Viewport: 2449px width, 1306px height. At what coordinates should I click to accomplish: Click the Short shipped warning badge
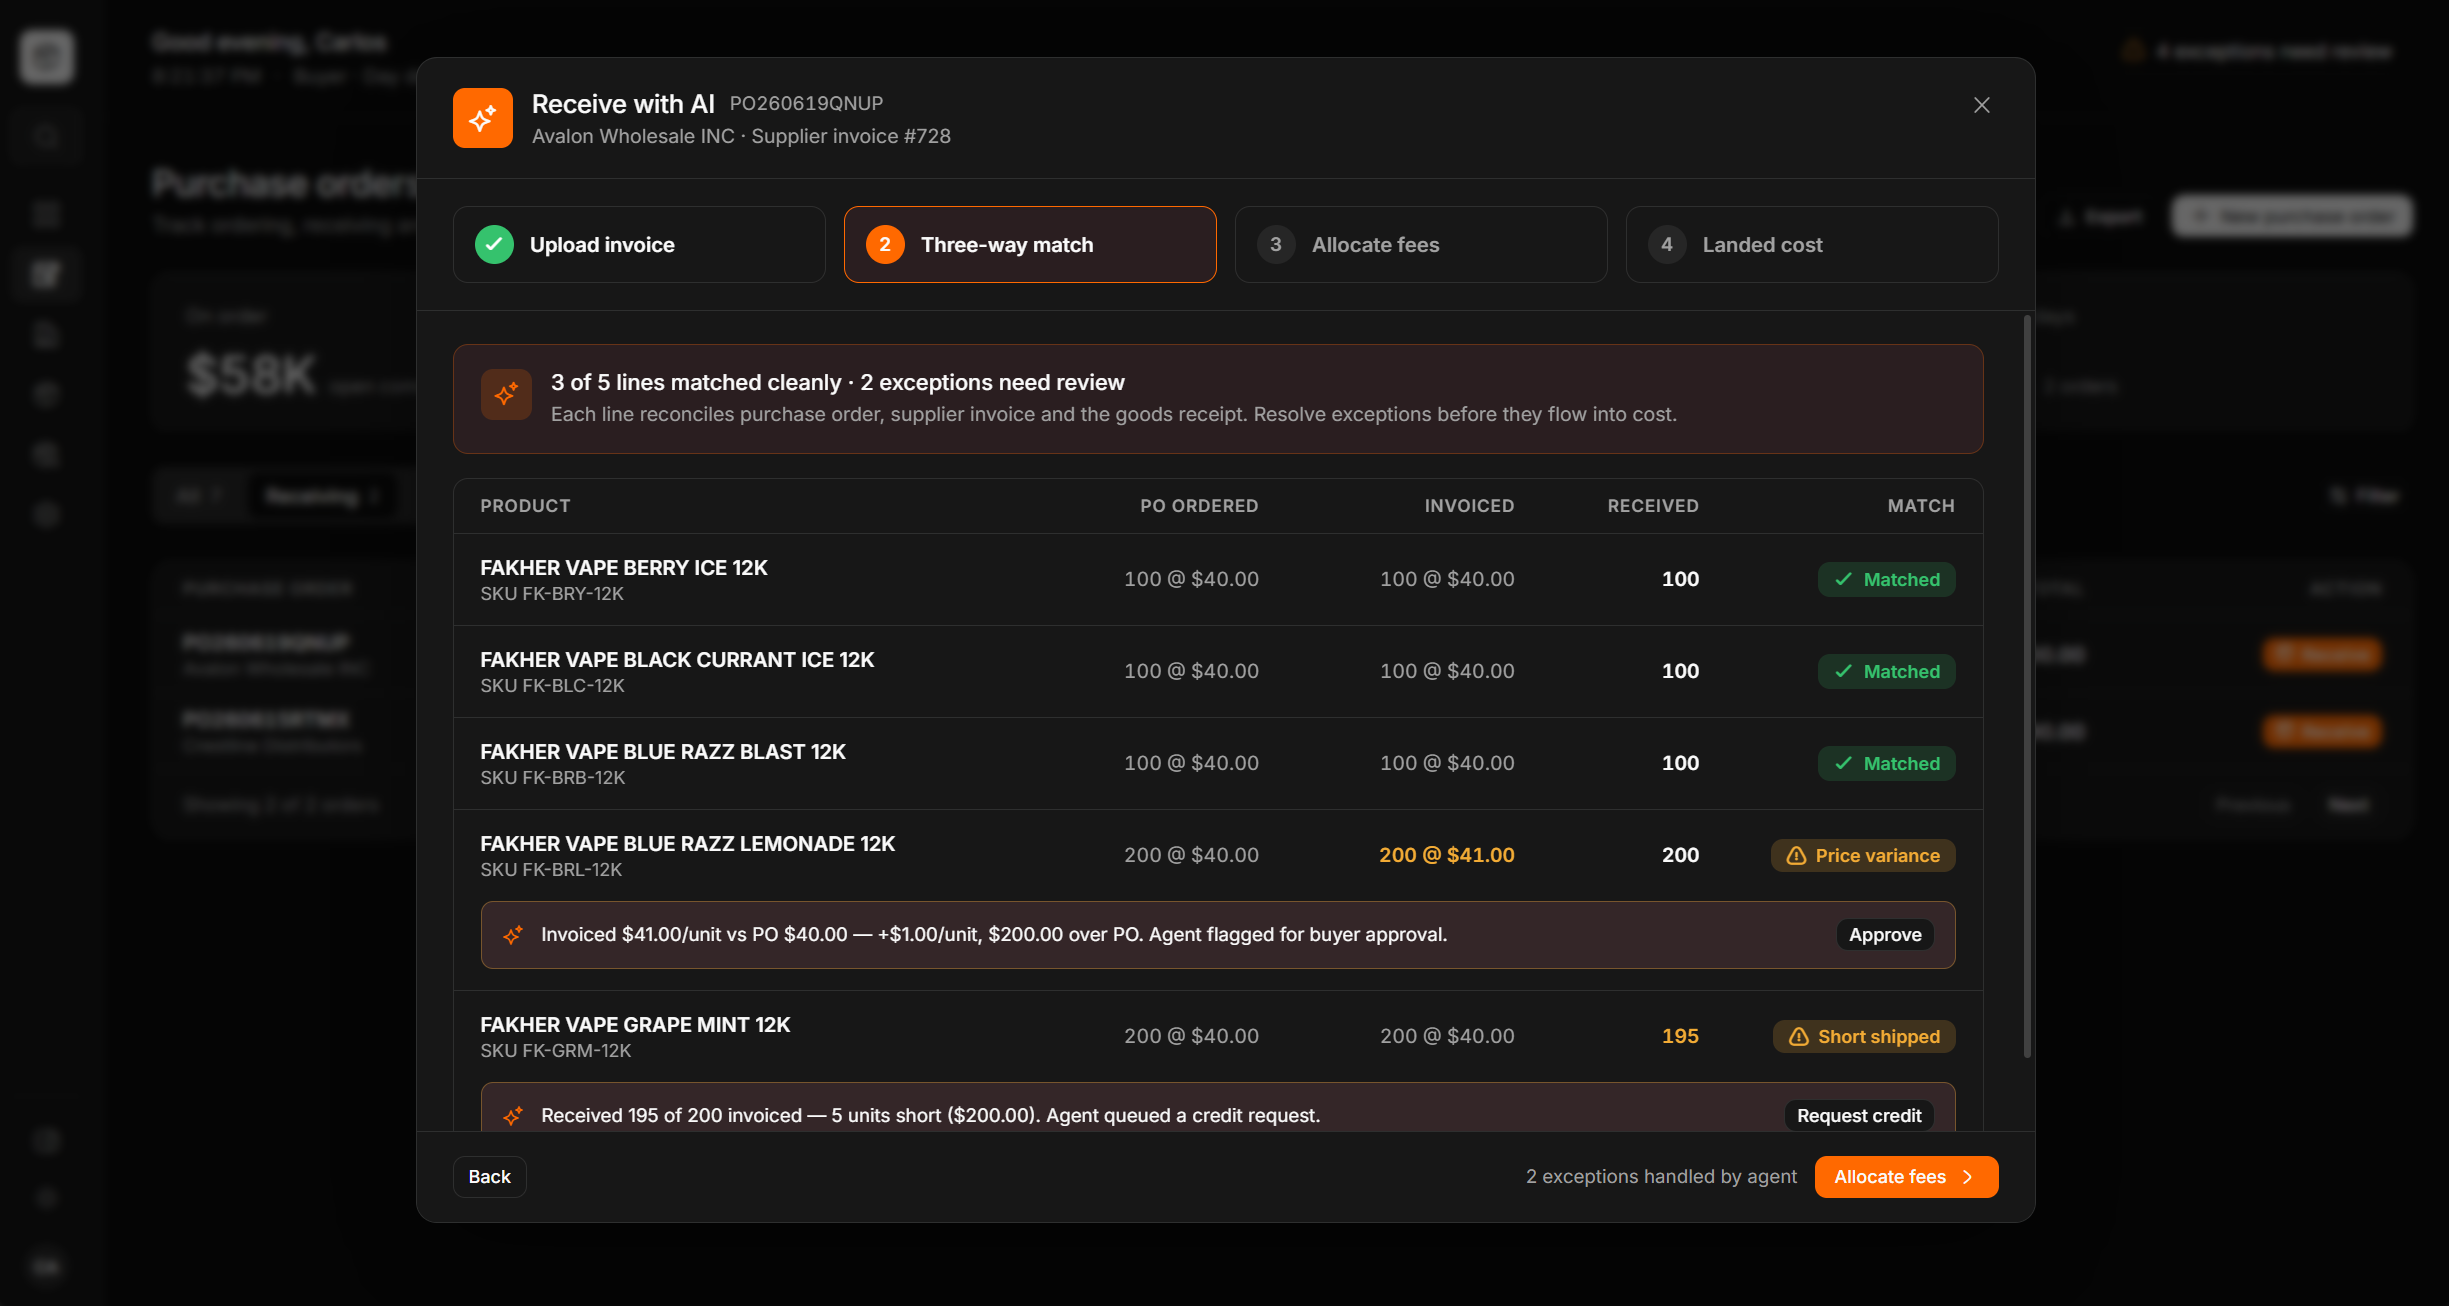coord(1864,1037)
